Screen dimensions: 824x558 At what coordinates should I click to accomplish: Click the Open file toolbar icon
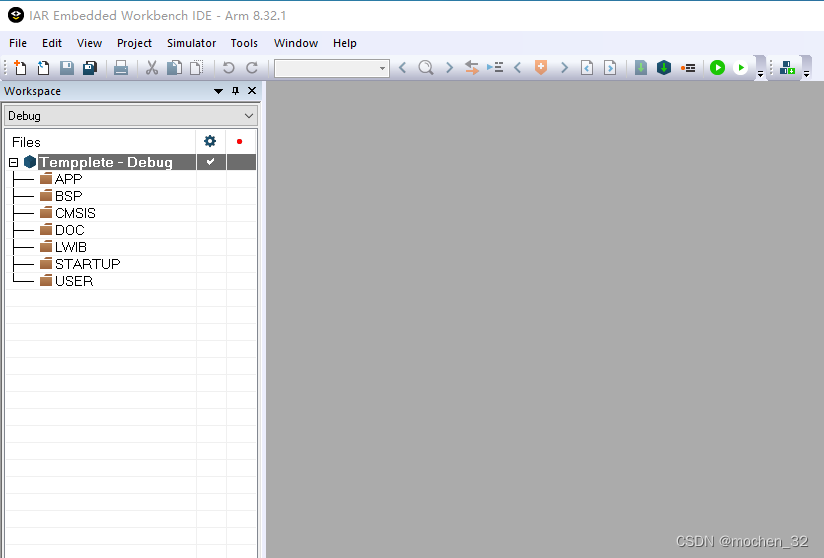tap(44, 68)
